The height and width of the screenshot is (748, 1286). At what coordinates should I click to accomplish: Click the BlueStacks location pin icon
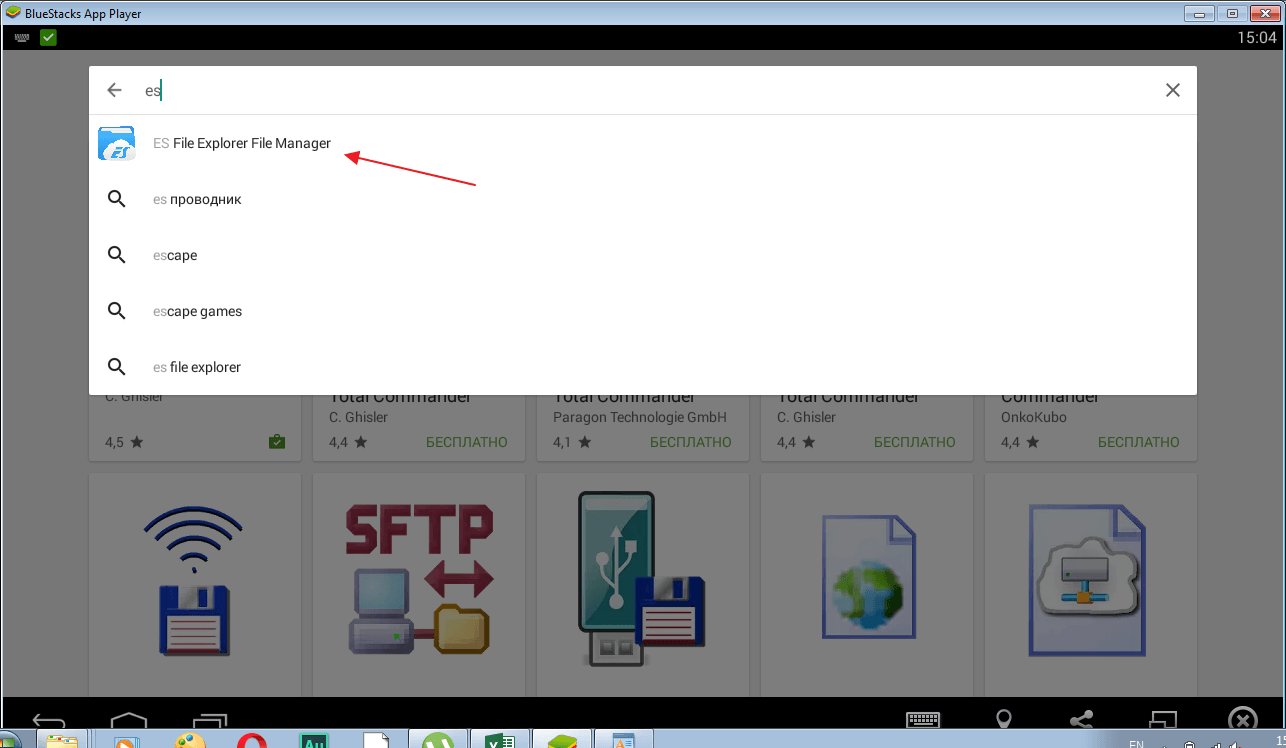(x=1003, y=720)
